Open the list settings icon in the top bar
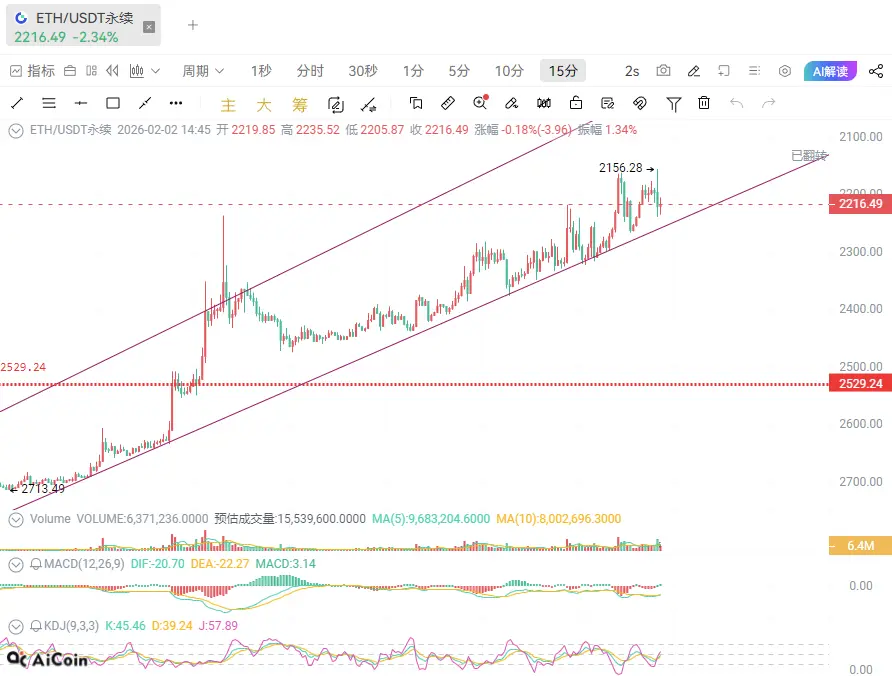The image size is (892, 676). click(x=754, y=71)
